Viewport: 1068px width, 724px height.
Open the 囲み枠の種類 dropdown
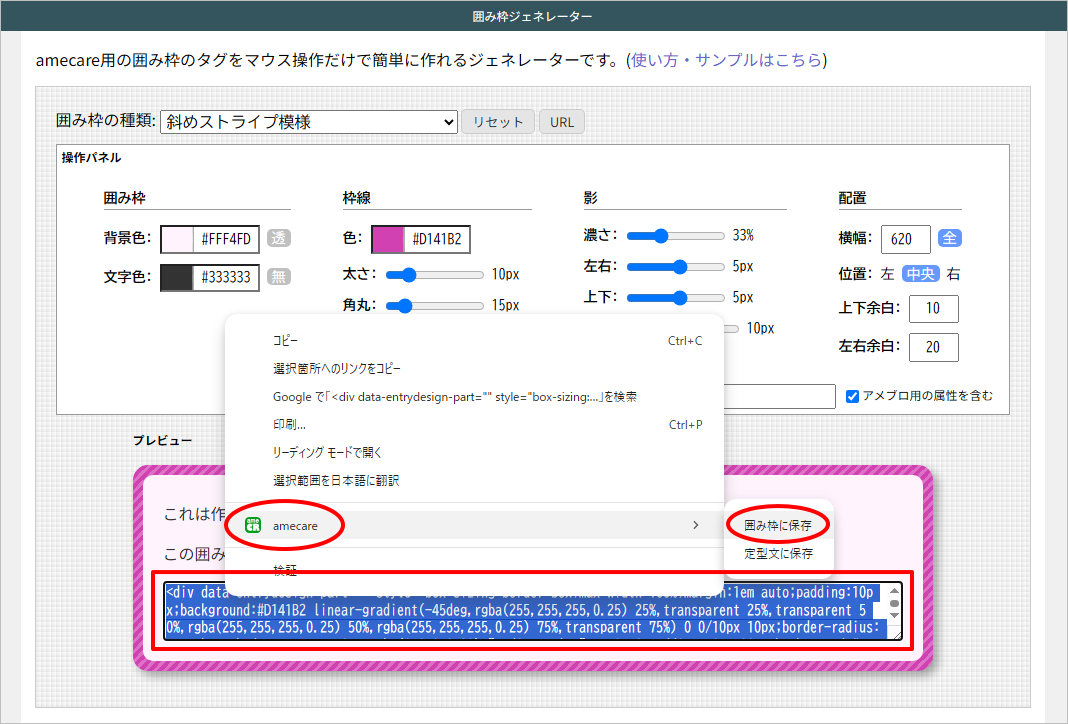click(308, 122)
